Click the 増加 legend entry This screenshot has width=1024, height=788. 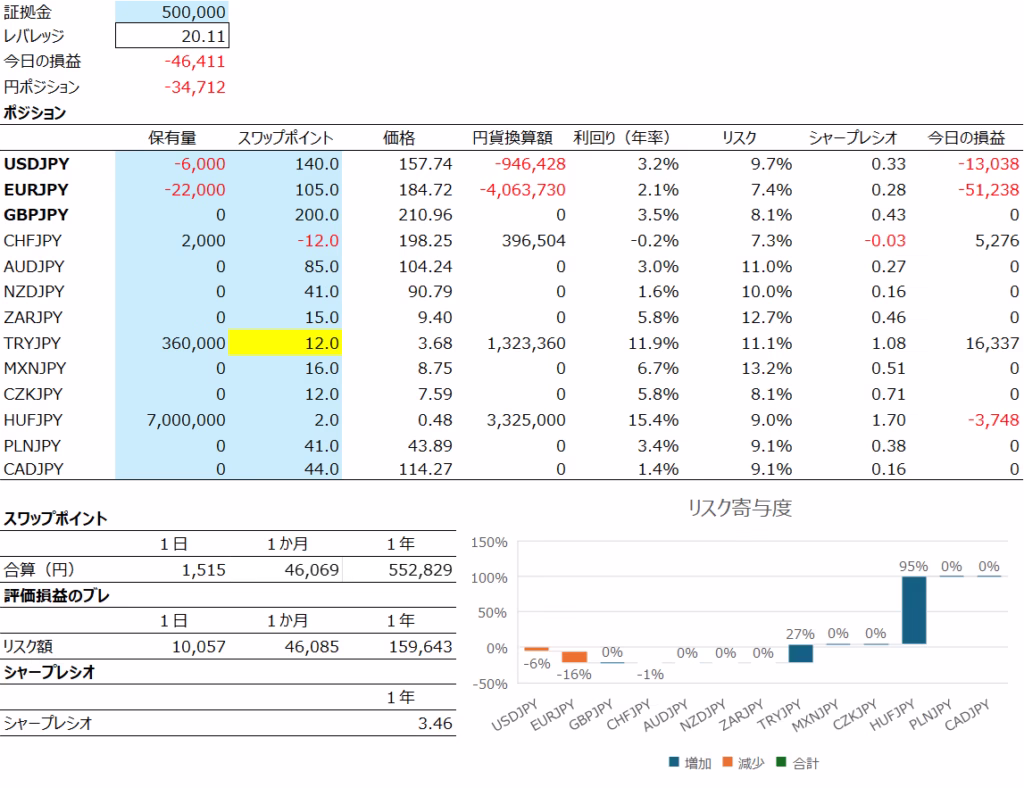[690, 763]
